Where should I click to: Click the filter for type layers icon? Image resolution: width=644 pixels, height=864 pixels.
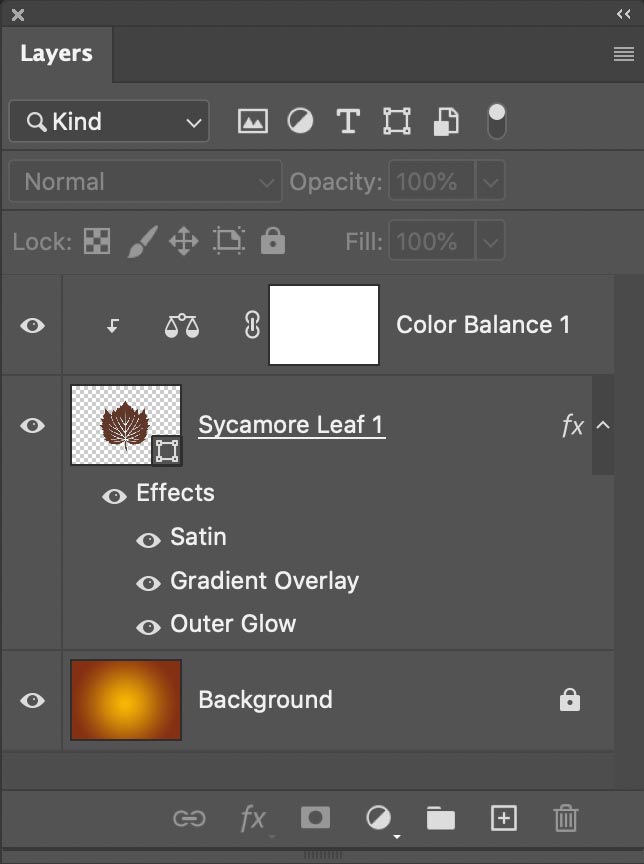pos(348,120)
